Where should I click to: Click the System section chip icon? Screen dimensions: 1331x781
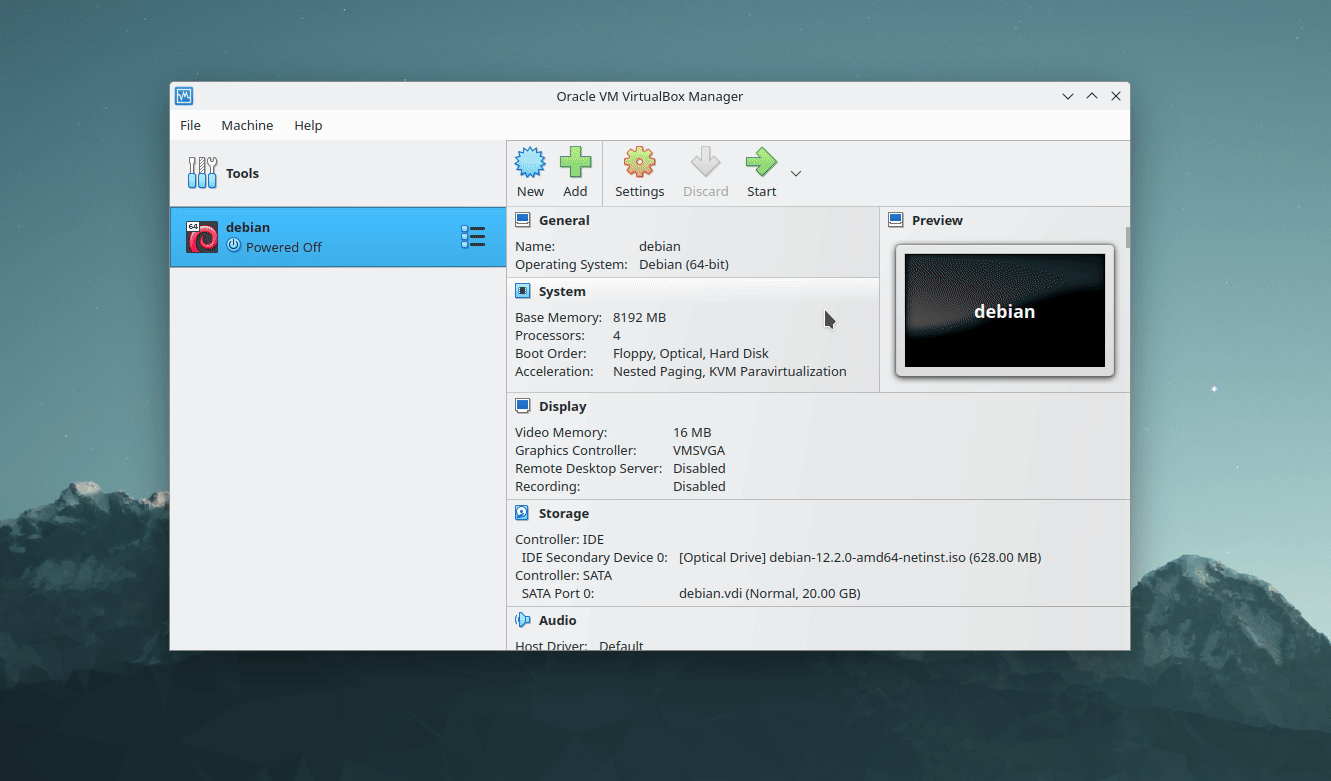(523, 291)
